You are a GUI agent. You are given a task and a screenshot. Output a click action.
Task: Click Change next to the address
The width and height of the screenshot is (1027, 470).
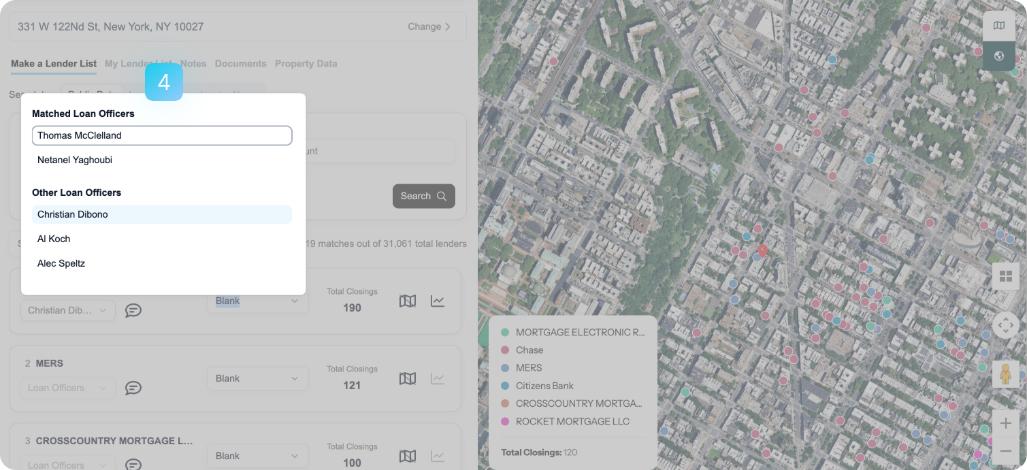[429, 27]
